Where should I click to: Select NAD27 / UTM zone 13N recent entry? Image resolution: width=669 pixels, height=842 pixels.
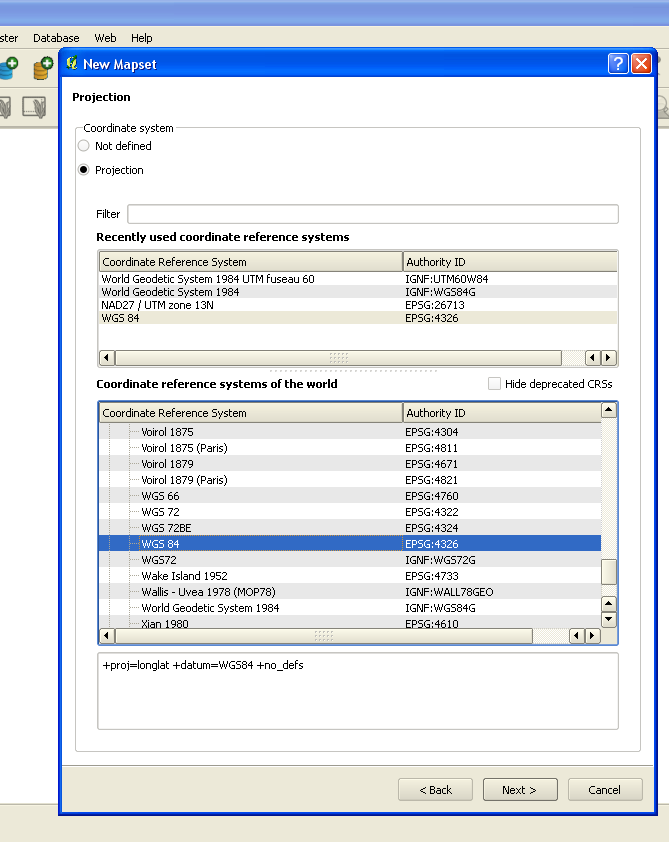tap(157, 305)
